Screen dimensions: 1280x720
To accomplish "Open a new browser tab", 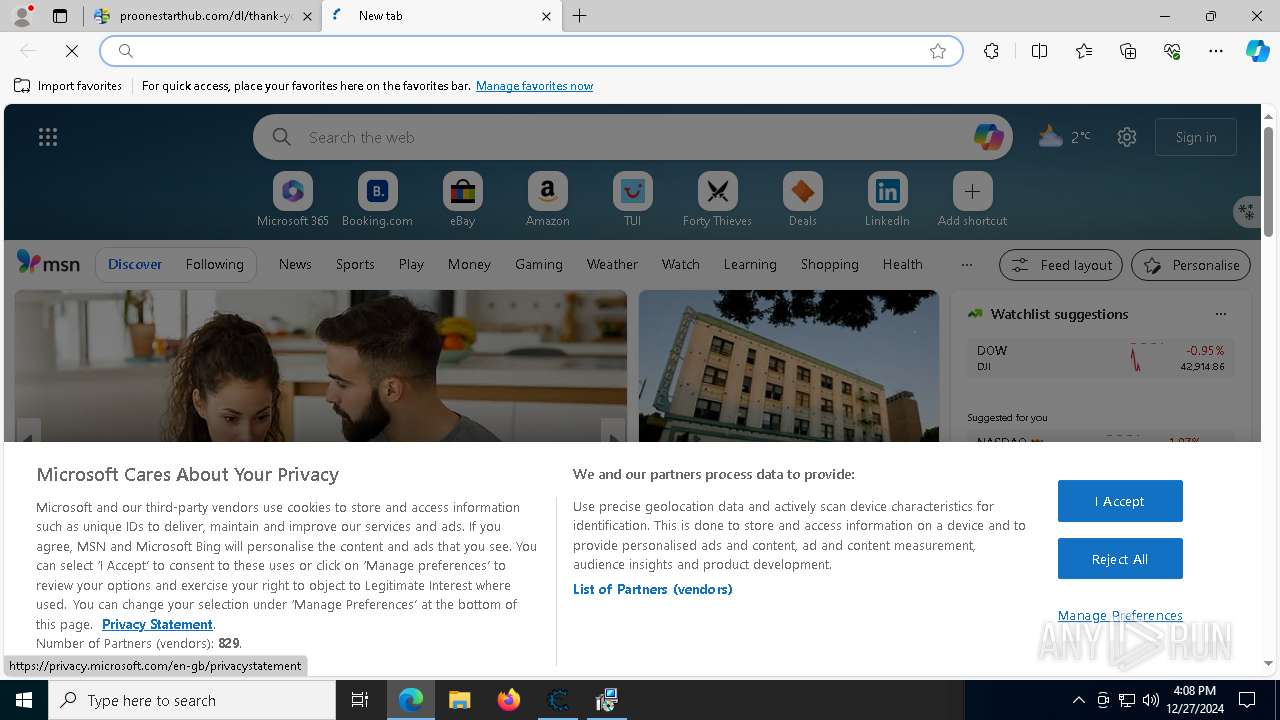I will pyautogui.click(x=580, y=16).
